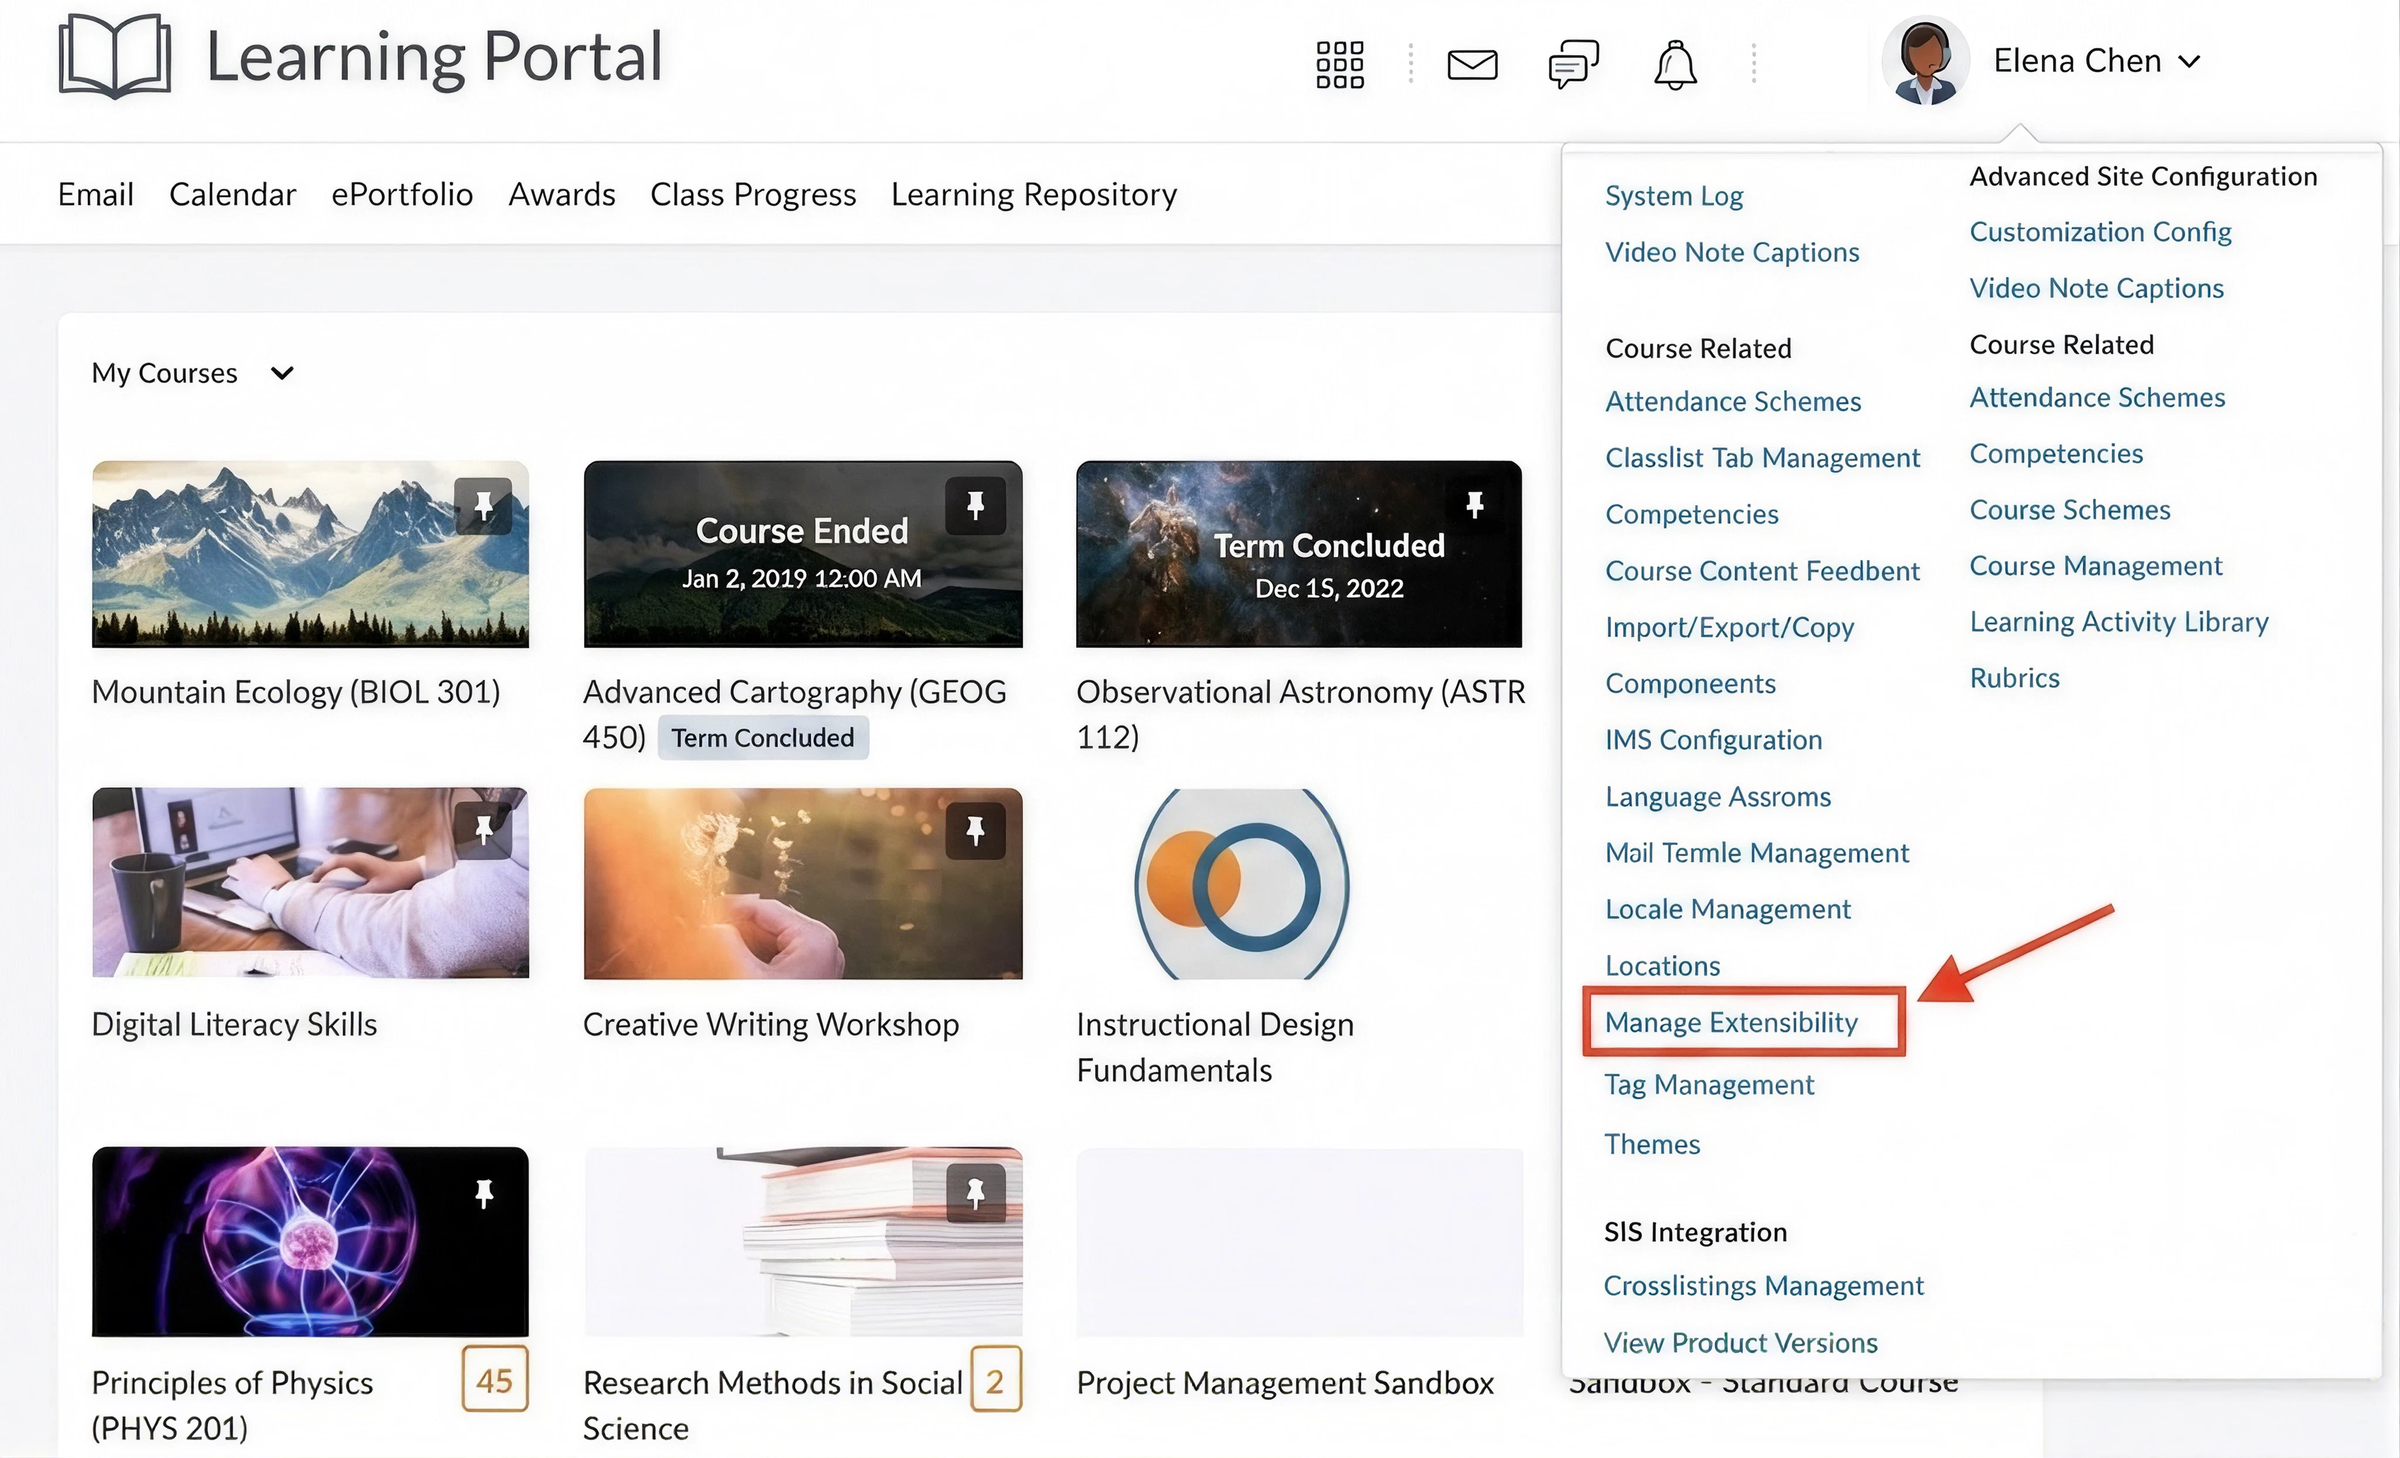Unpin the Mountain Ecology course
Image resolution: width=2400 pixels, height=1458 pixels.
click(483, 506)
